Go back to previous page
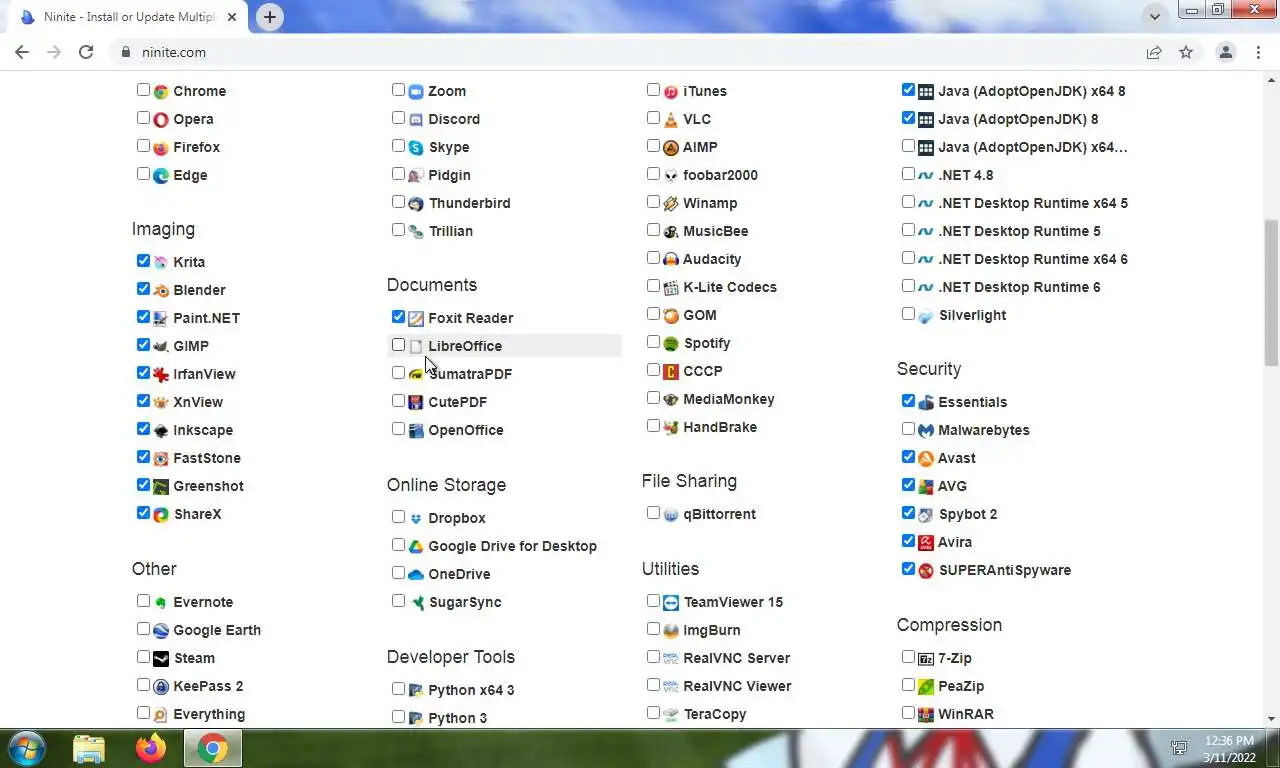Screen dimensions: 1280x768 22,52
